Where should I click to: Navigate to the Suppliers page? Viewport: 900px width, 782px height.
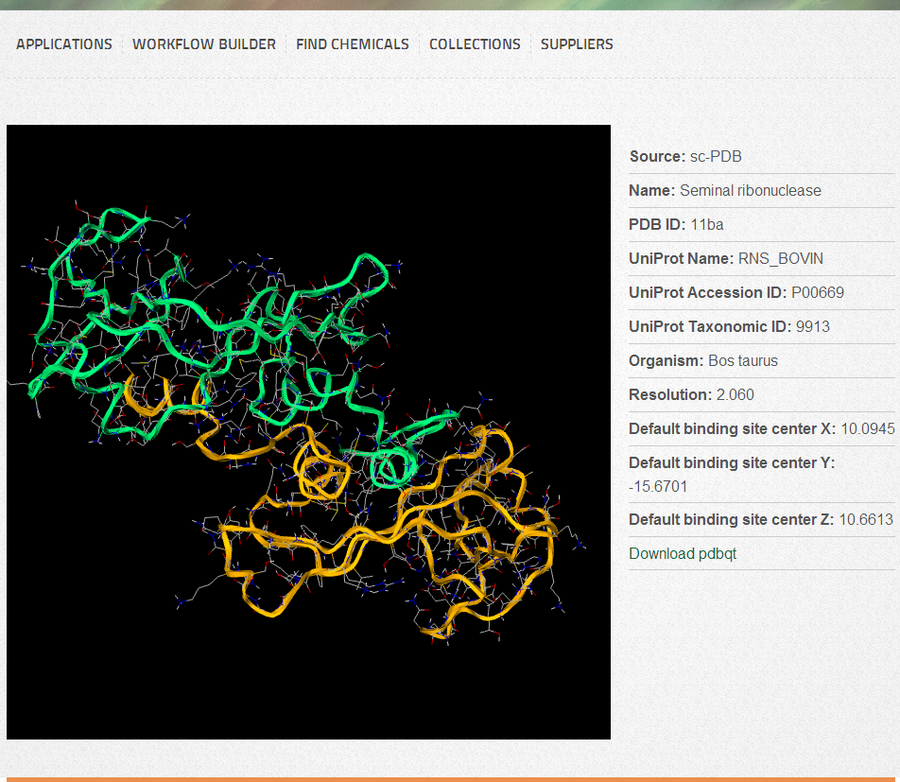tap(577, 44)
